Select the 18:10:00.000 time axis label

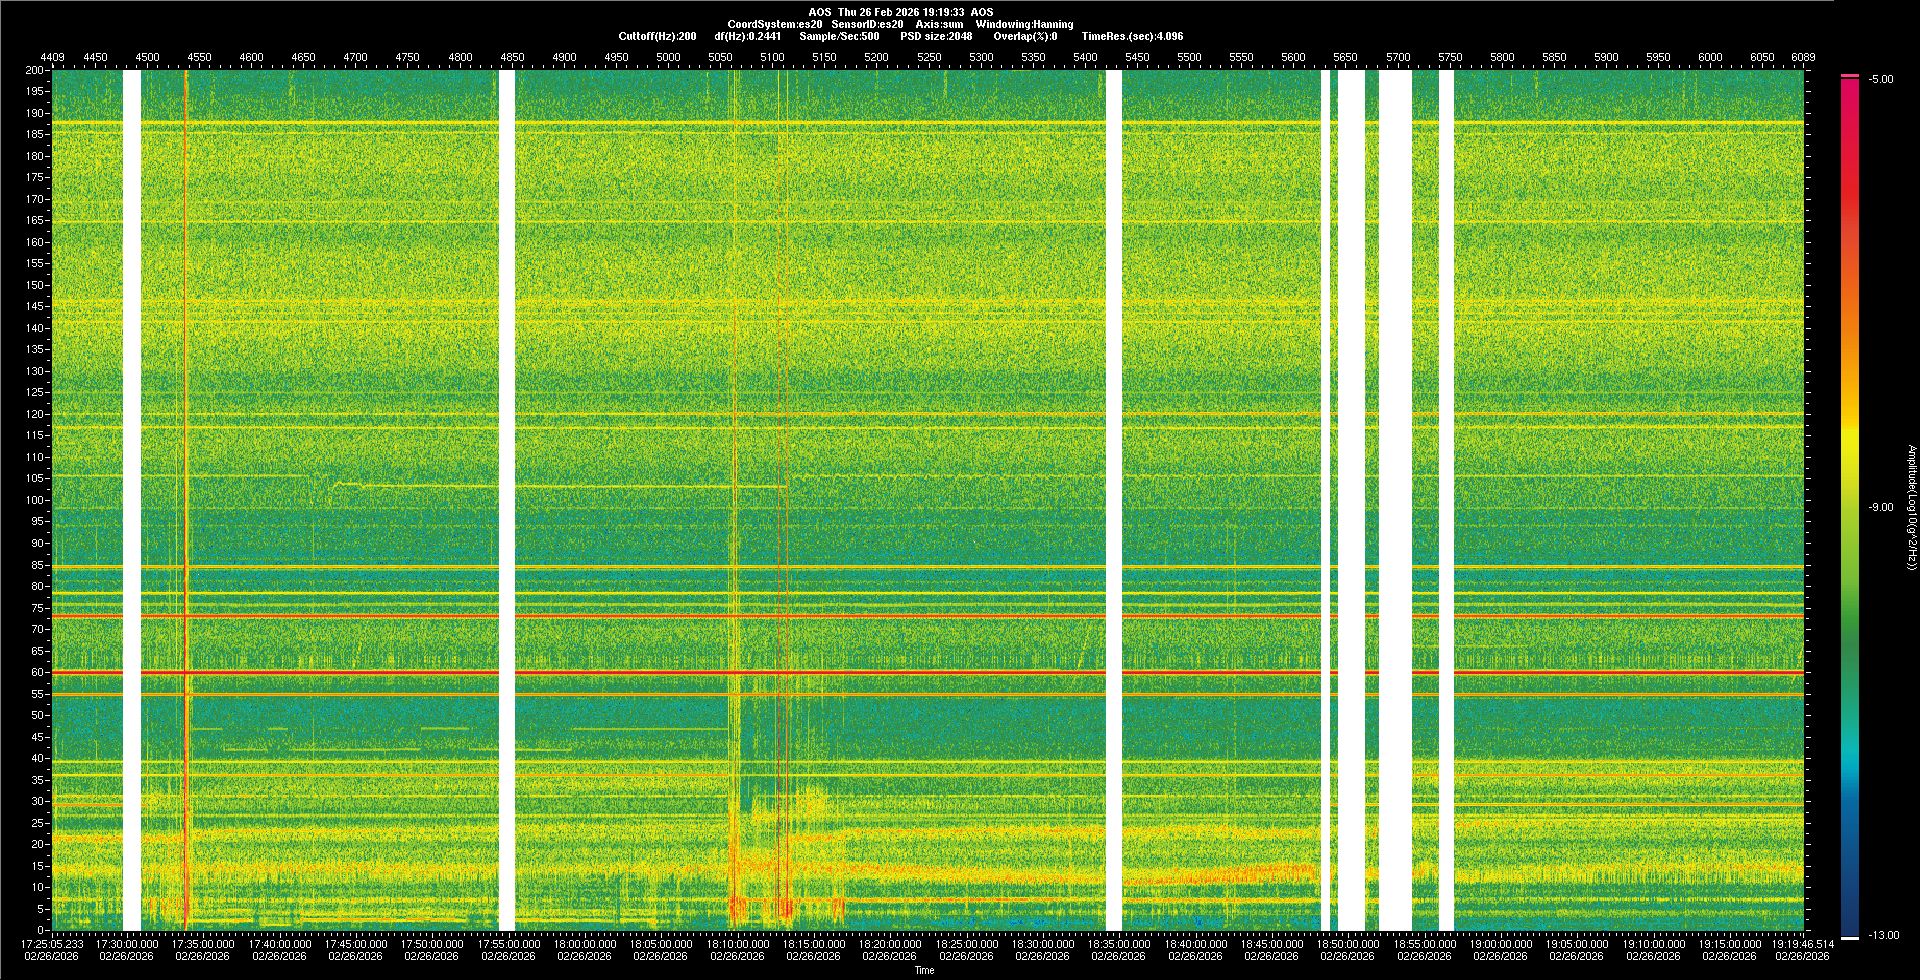tap(737, 943)
